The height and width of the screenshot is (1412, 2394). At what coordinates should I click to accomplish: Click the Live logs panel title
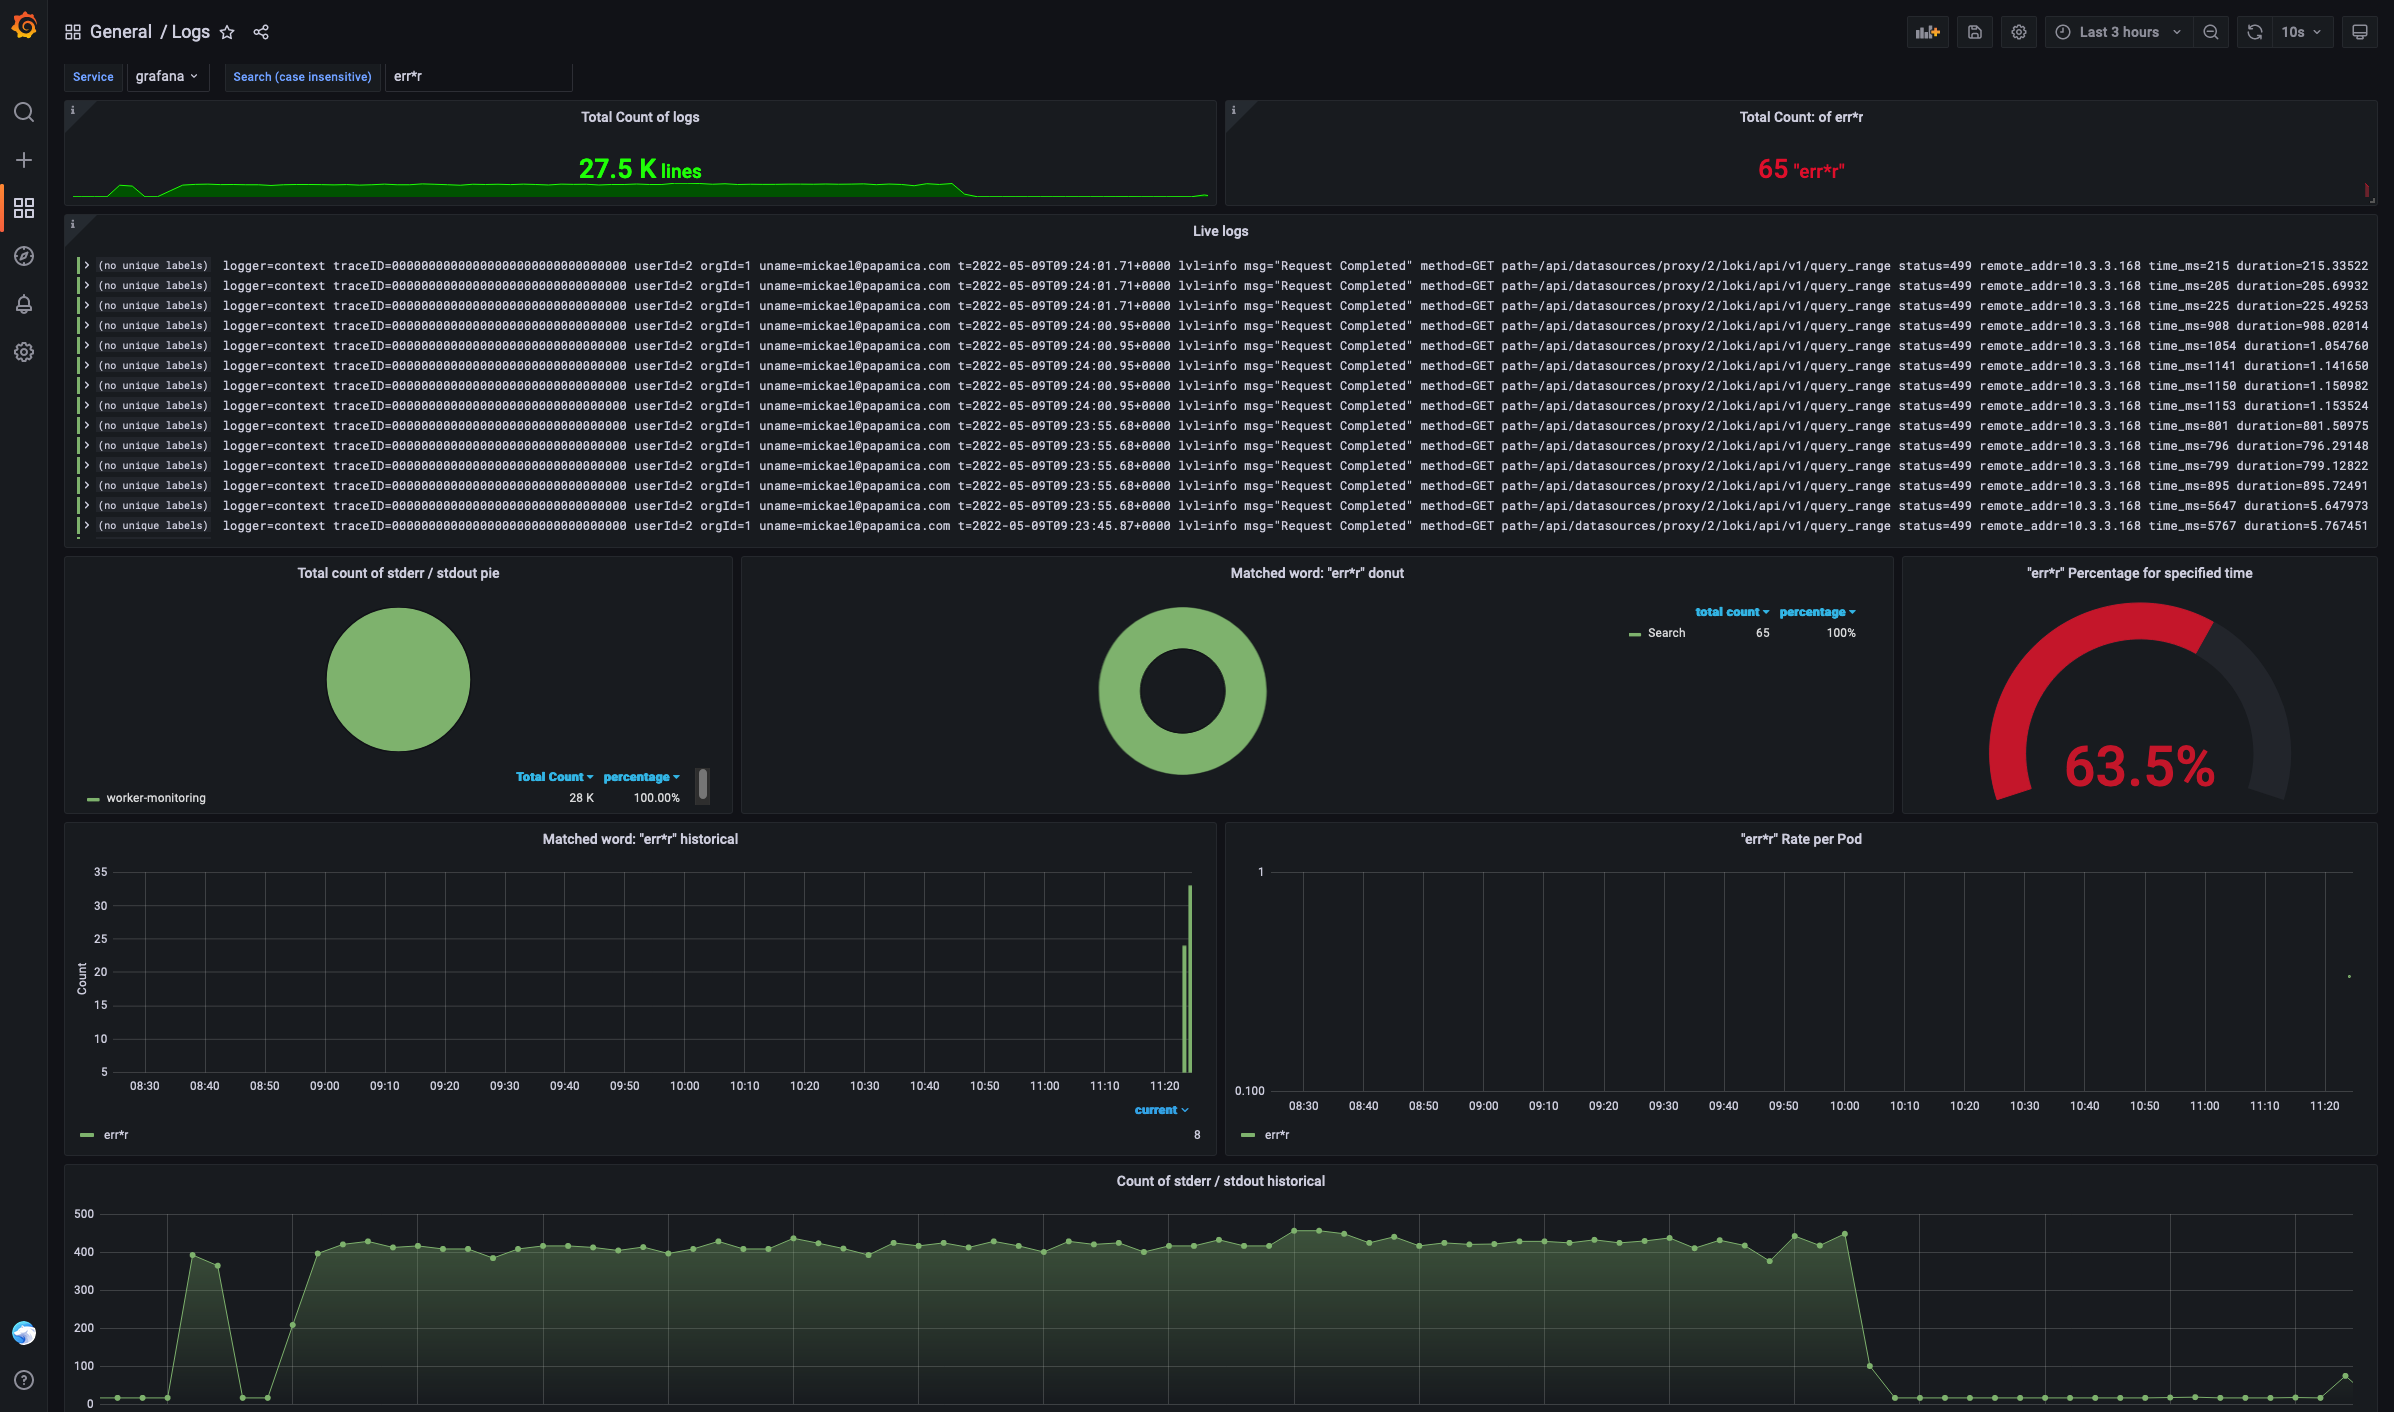pyautogui.click(x=1219, y=231)
